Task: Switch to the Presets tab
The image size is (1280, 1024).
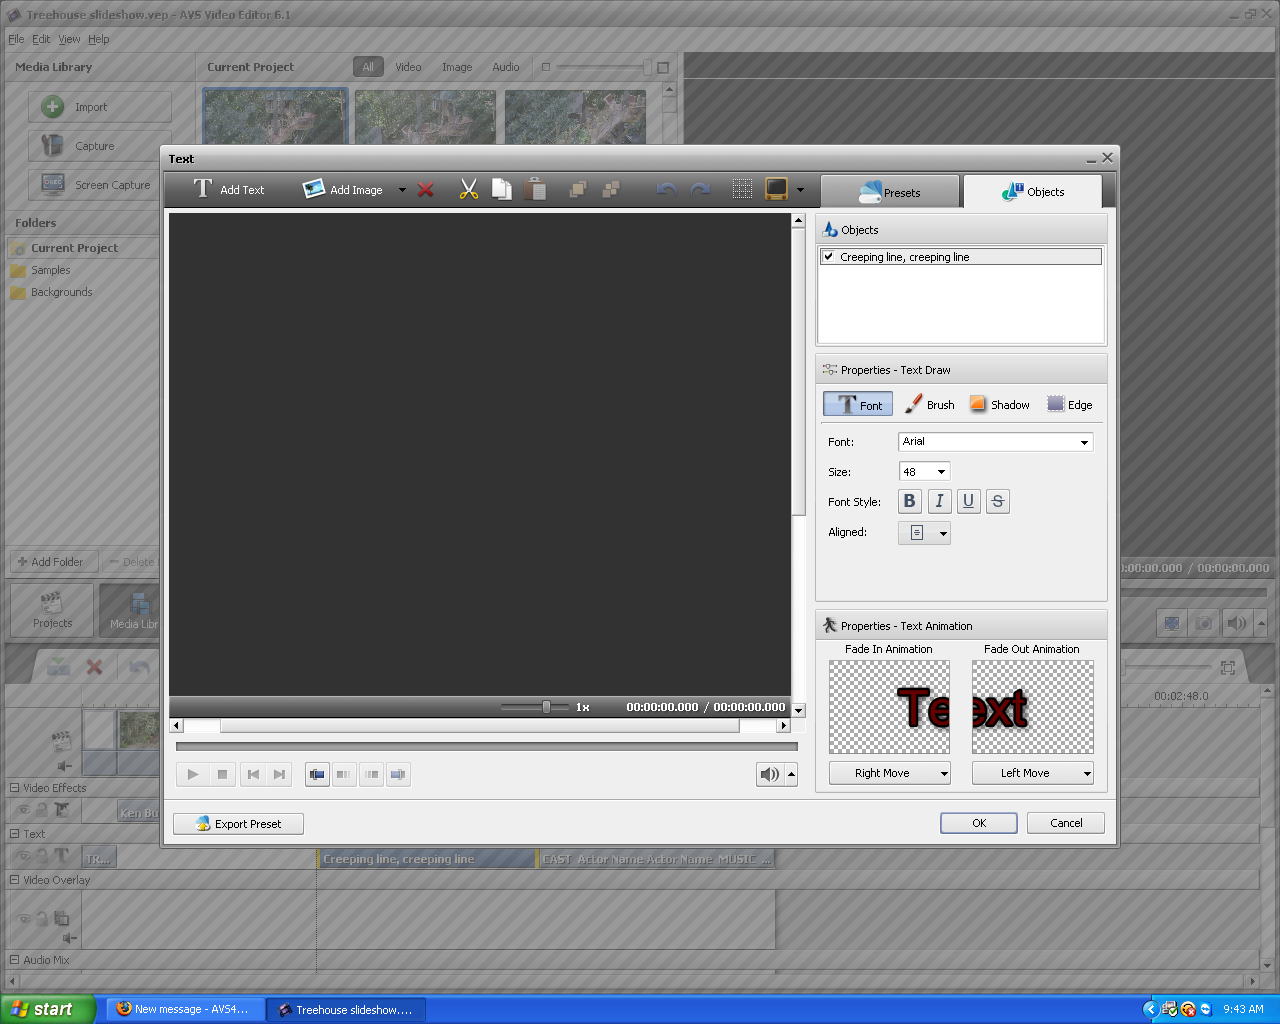Action: point(890,192)
